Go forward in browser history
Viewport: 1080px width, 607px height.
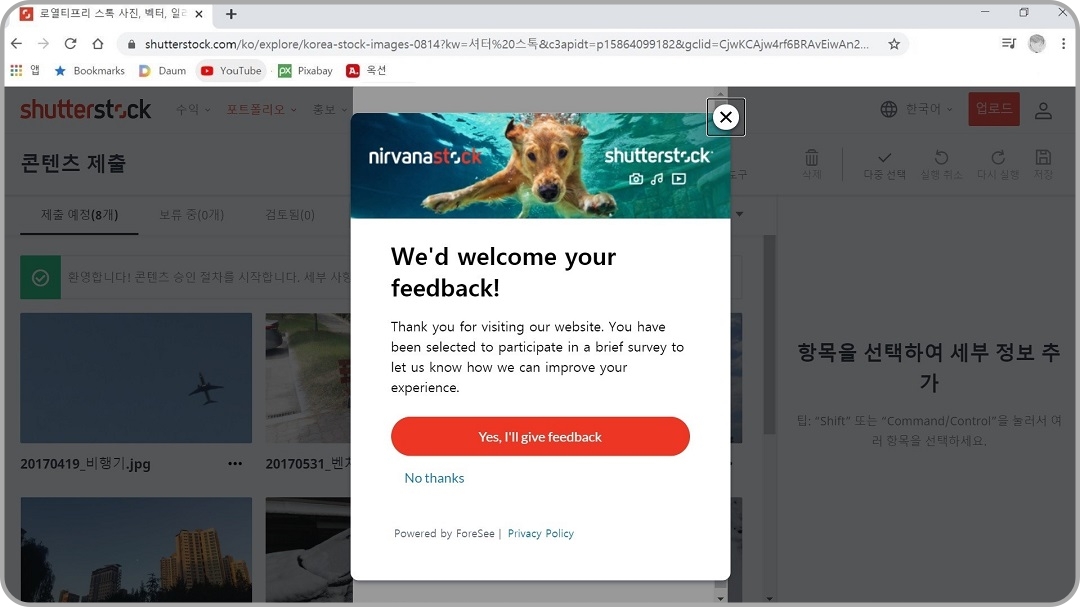point(43,43)
